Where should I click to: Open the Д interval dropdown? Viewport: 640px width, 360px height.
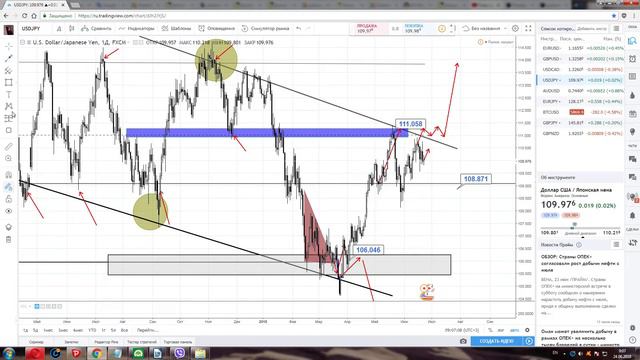point(59,29)
